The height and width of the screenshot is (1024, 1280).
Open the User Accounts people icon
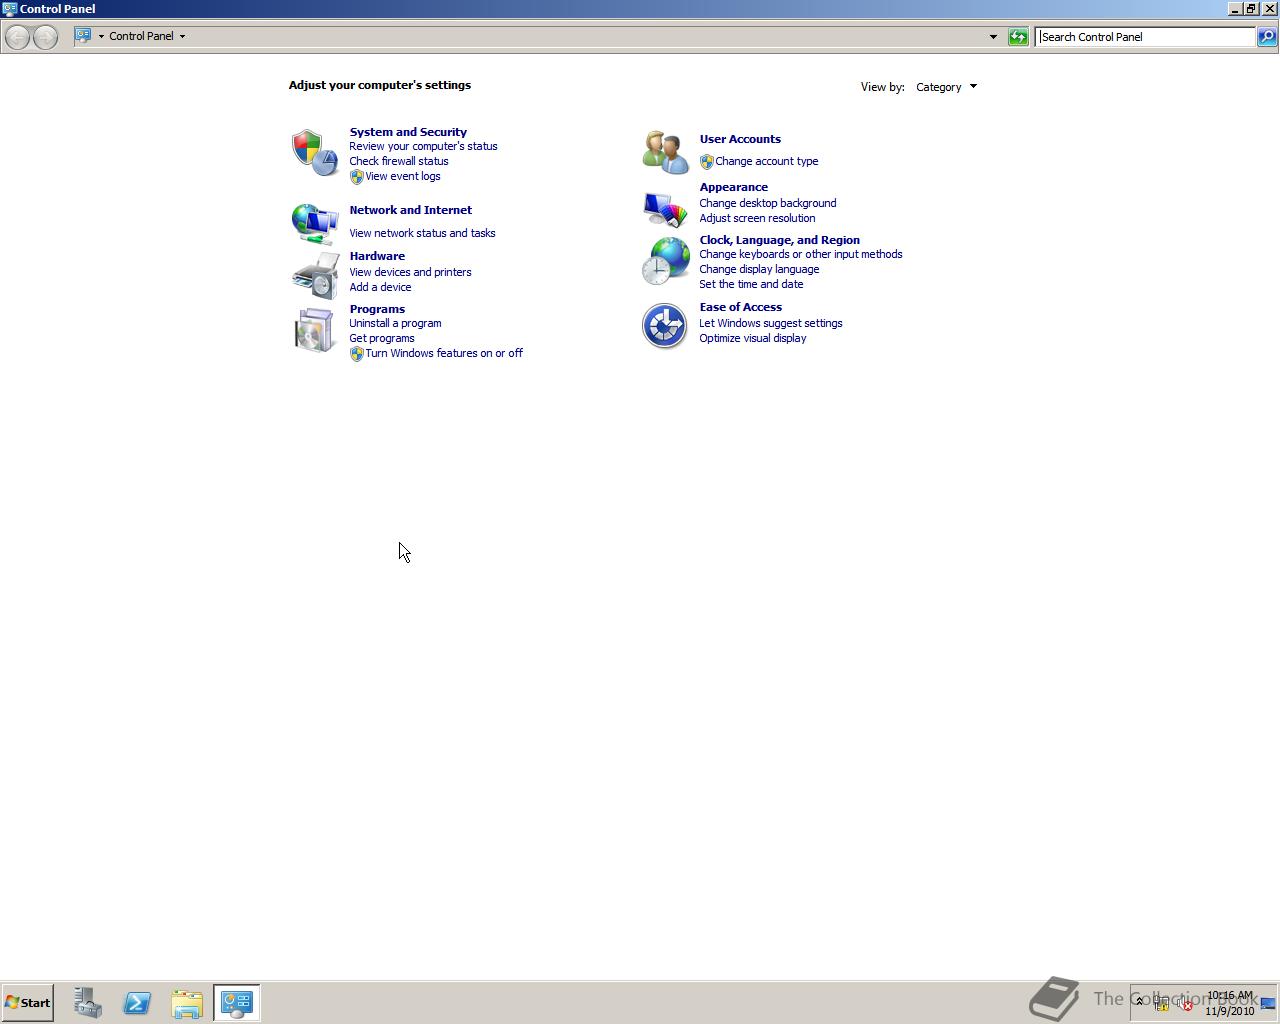click(x=665, y=153)
